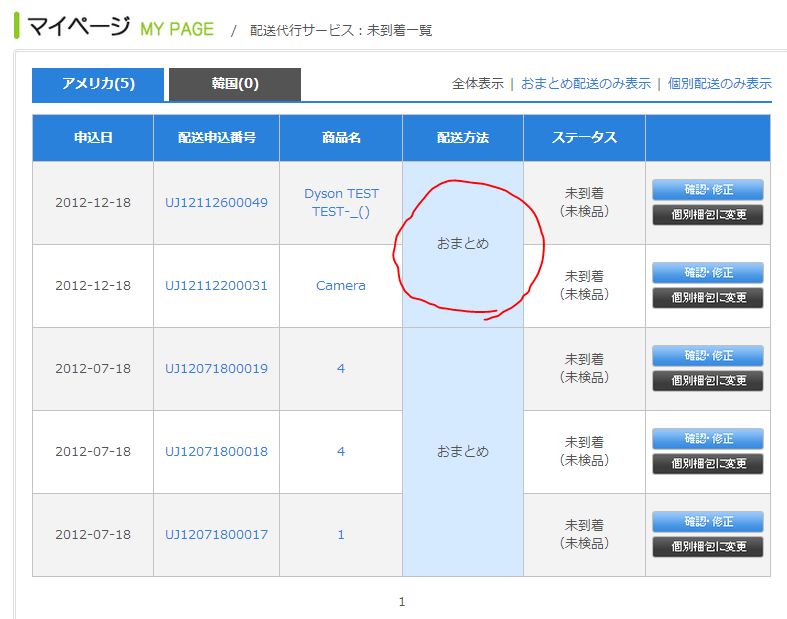Click おまとめ cell beside the Camera row
787x619 pixels.
[x=463, y=244]
